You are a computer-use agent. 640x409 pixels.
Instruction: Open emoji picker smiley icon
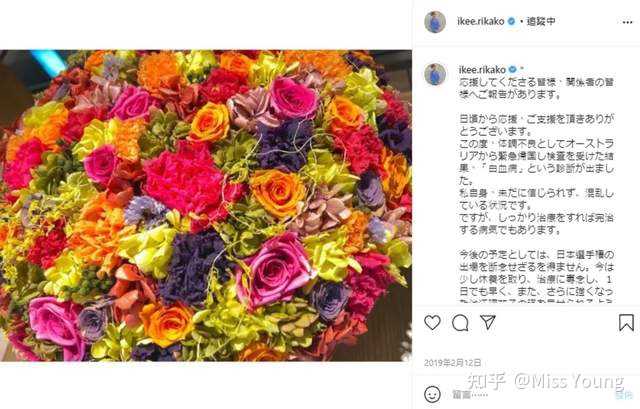[432, 394]
